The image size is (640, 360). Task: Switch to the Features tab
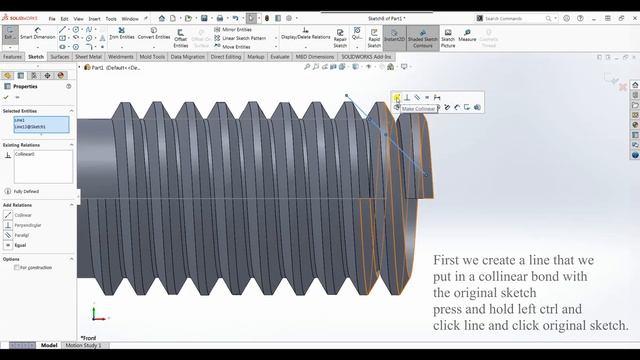tap(12, 57)
